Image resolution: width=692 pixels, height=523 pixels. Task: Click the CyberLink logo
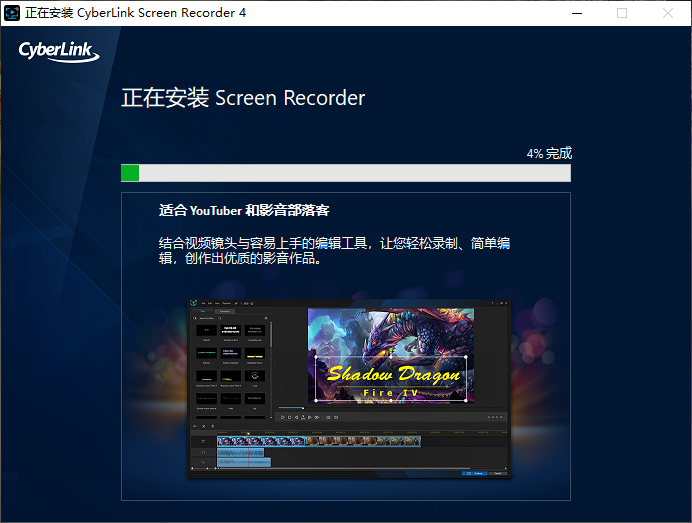coord(59,52)
